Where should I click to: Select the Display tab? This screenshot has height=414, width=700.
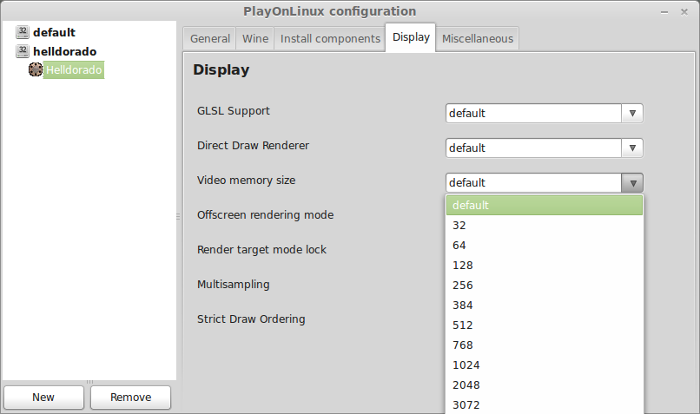411,38
